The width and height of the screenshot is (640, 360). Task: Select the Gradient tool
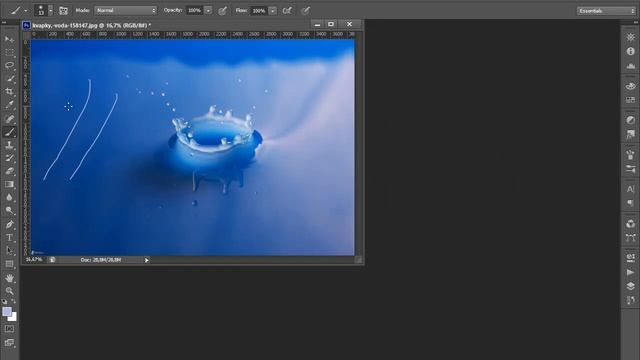coord(9,184)
